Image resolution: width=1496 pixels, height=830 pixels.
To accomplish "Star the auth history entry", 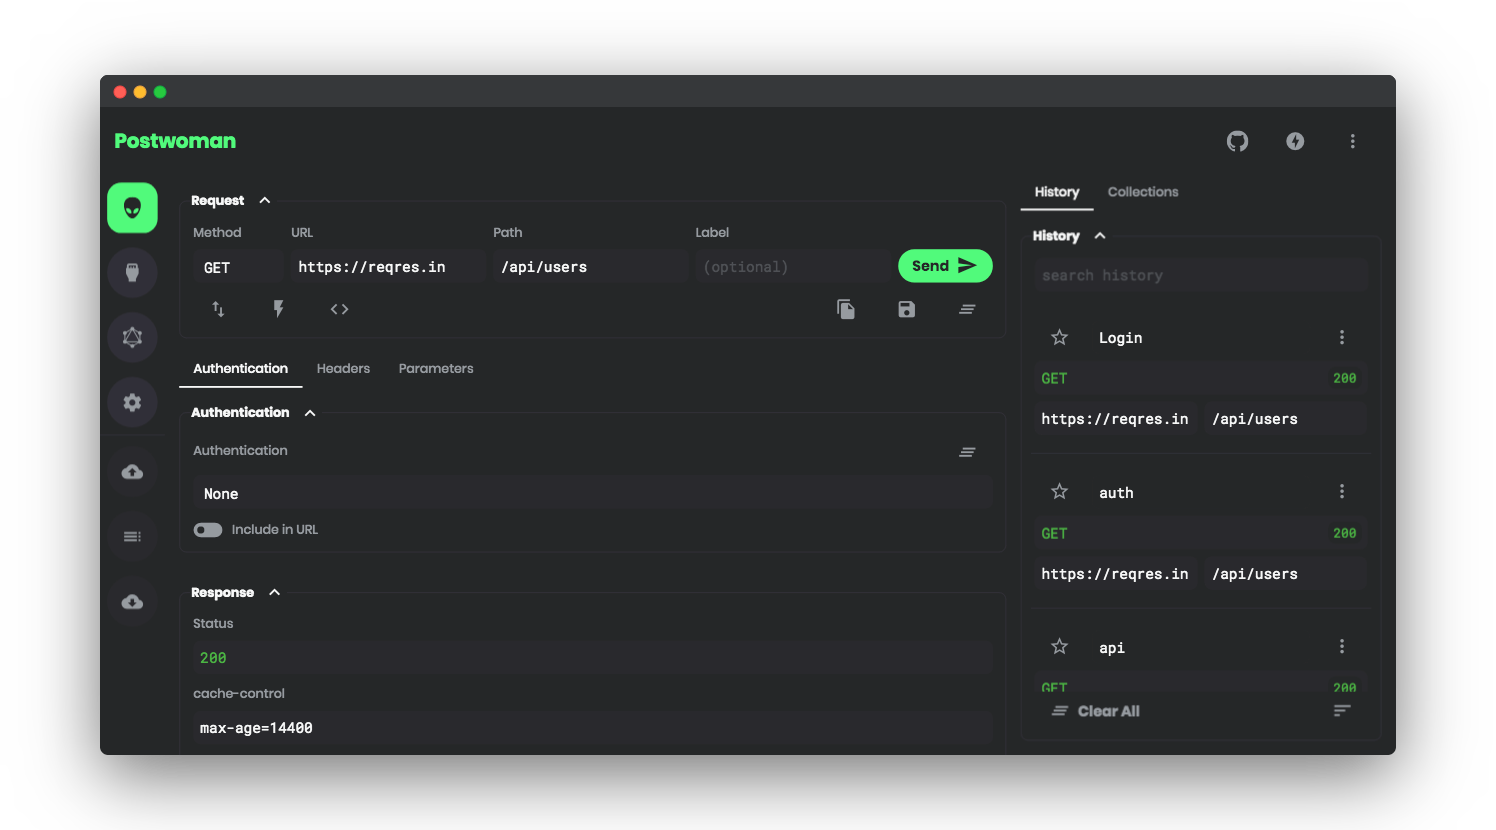I will 1059,491.
